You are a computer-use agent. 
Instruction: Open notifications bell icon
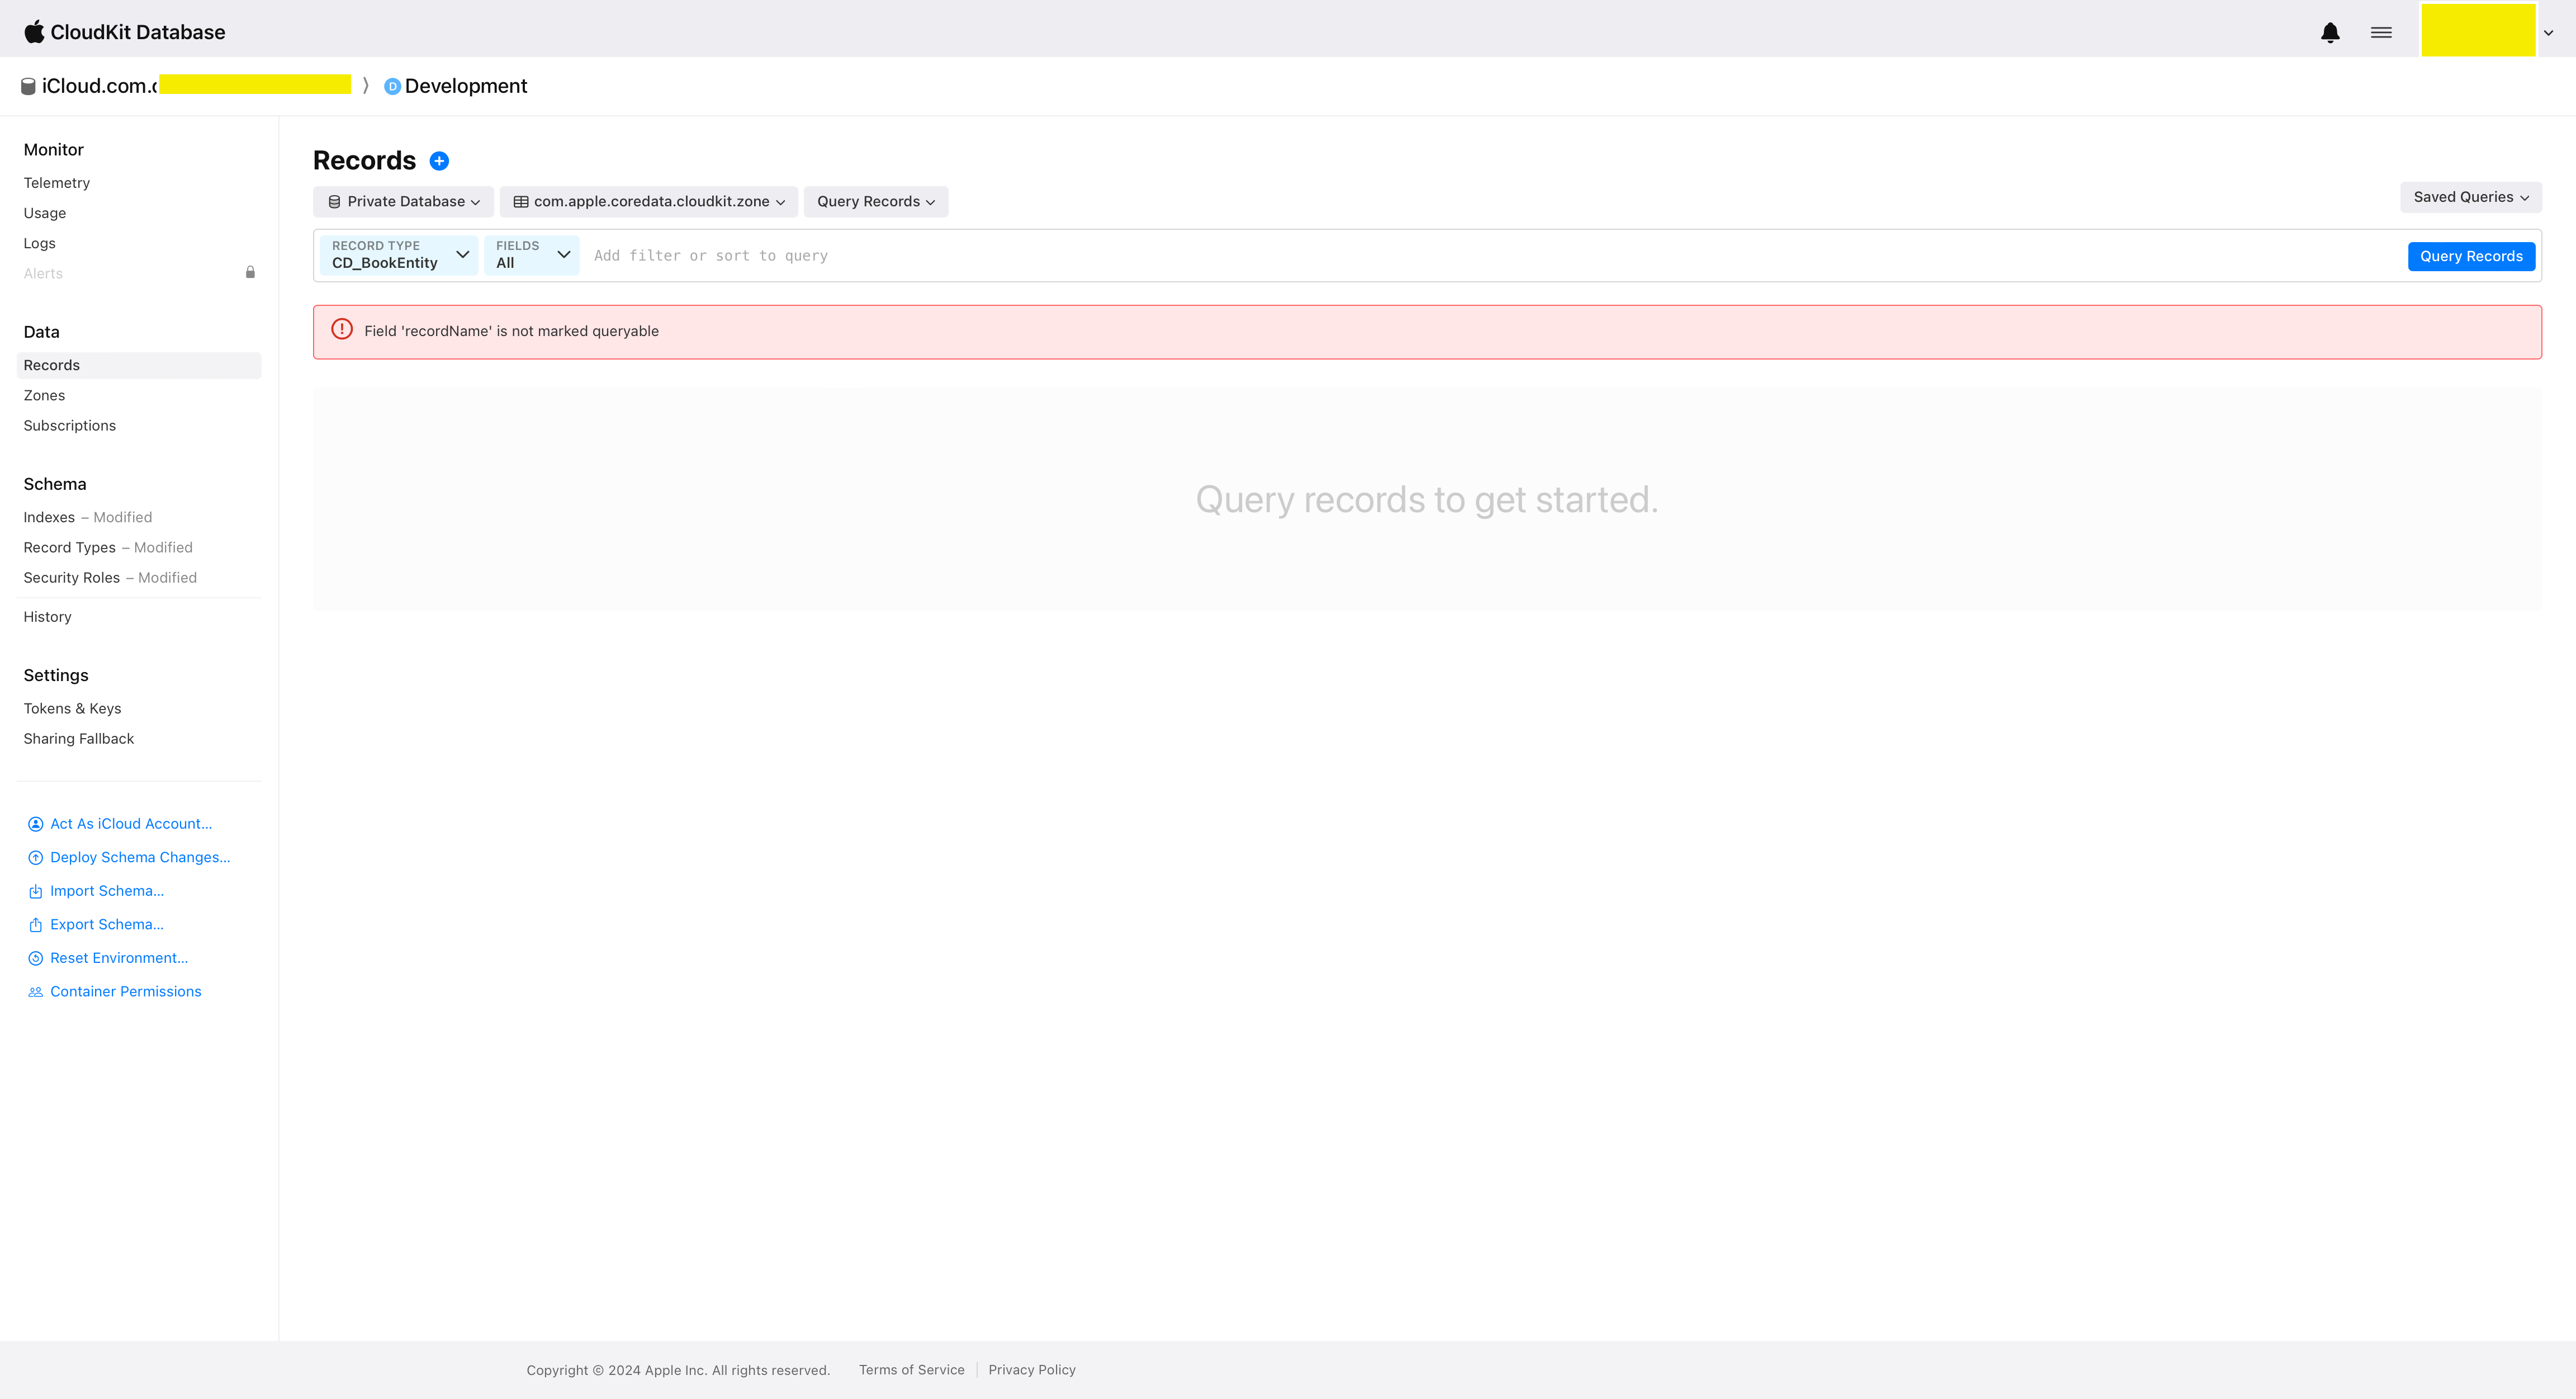pos(2330,32)
